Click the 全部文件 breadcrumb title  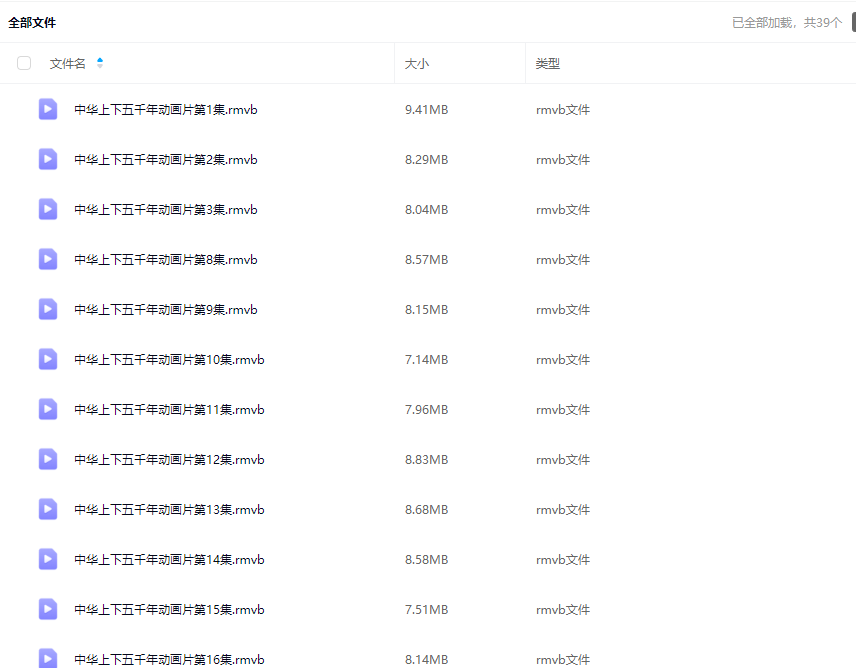click(x=32, y=22)
